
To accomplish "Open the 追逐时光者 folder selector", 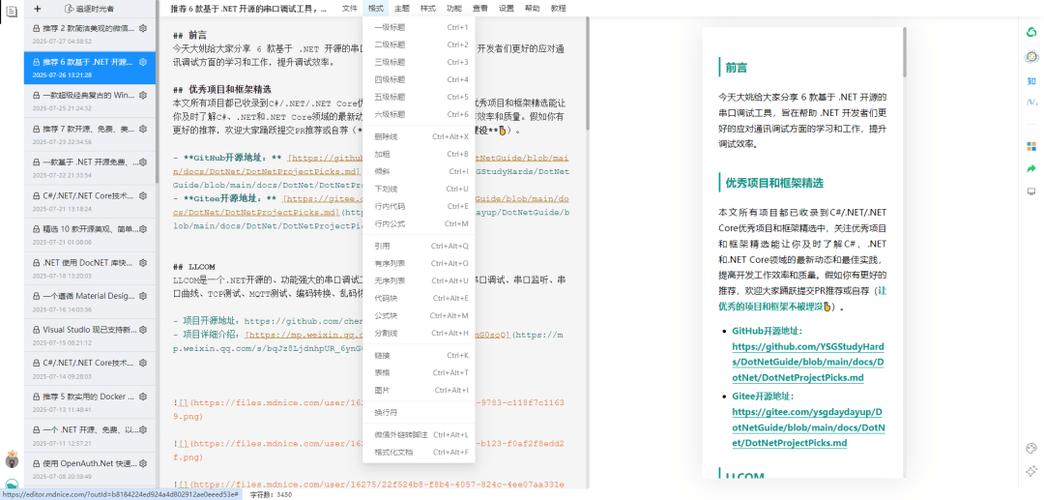I will point(89,9).
